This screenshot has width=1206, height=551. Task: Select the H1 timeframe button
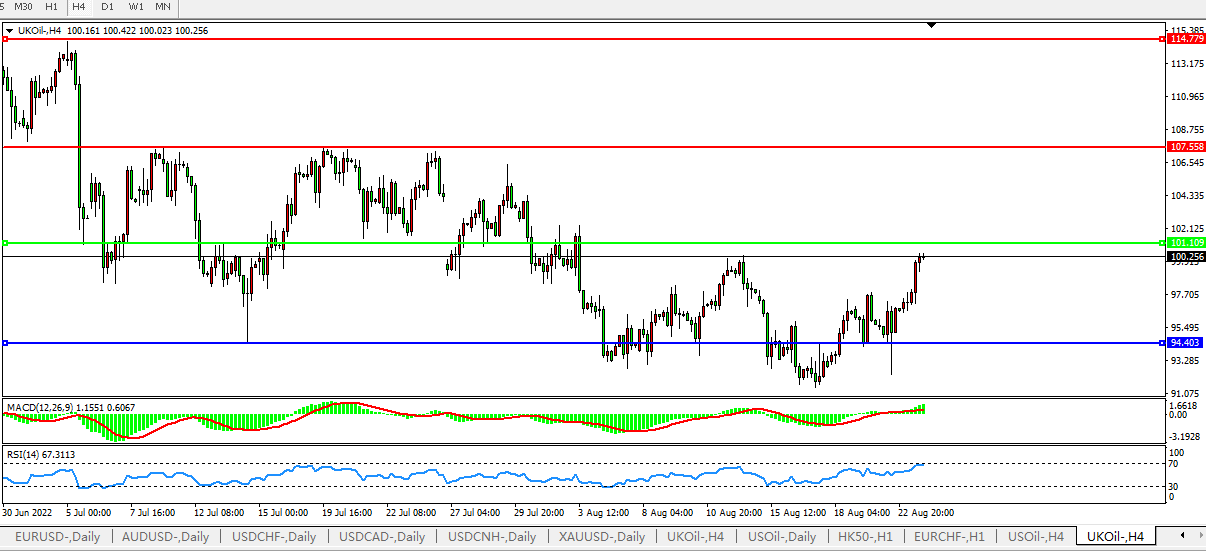click(x=51, y=7)
